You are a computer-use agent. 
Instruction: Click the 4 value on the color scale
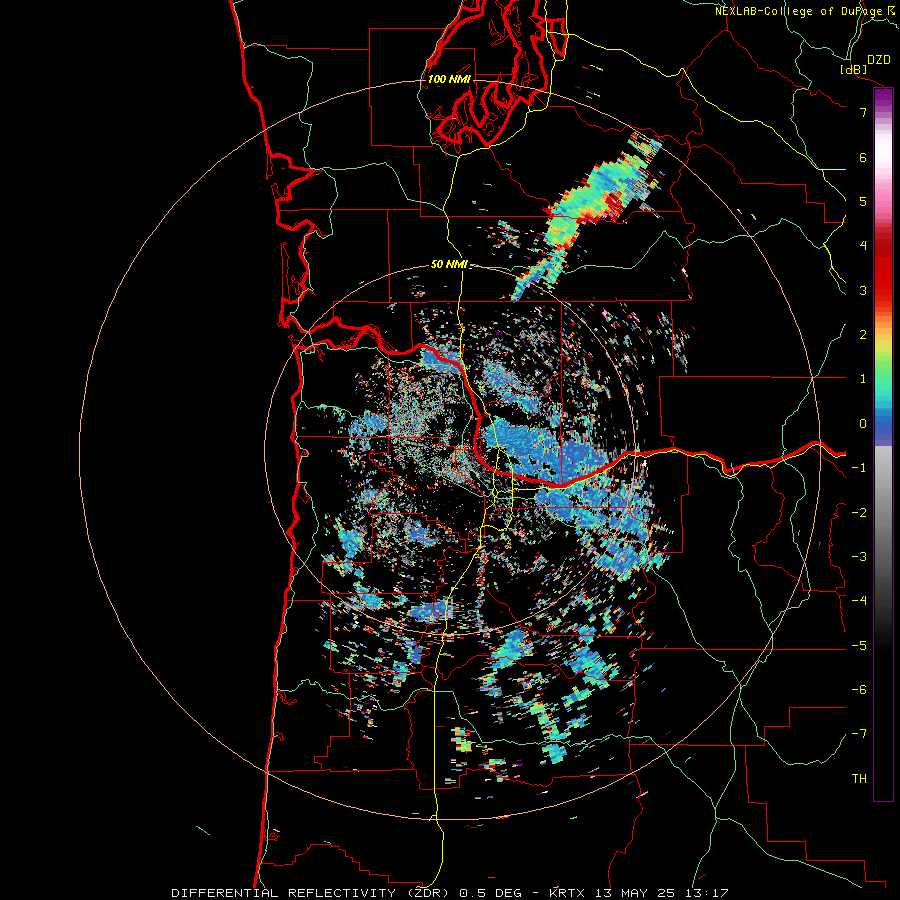point(863,246)
